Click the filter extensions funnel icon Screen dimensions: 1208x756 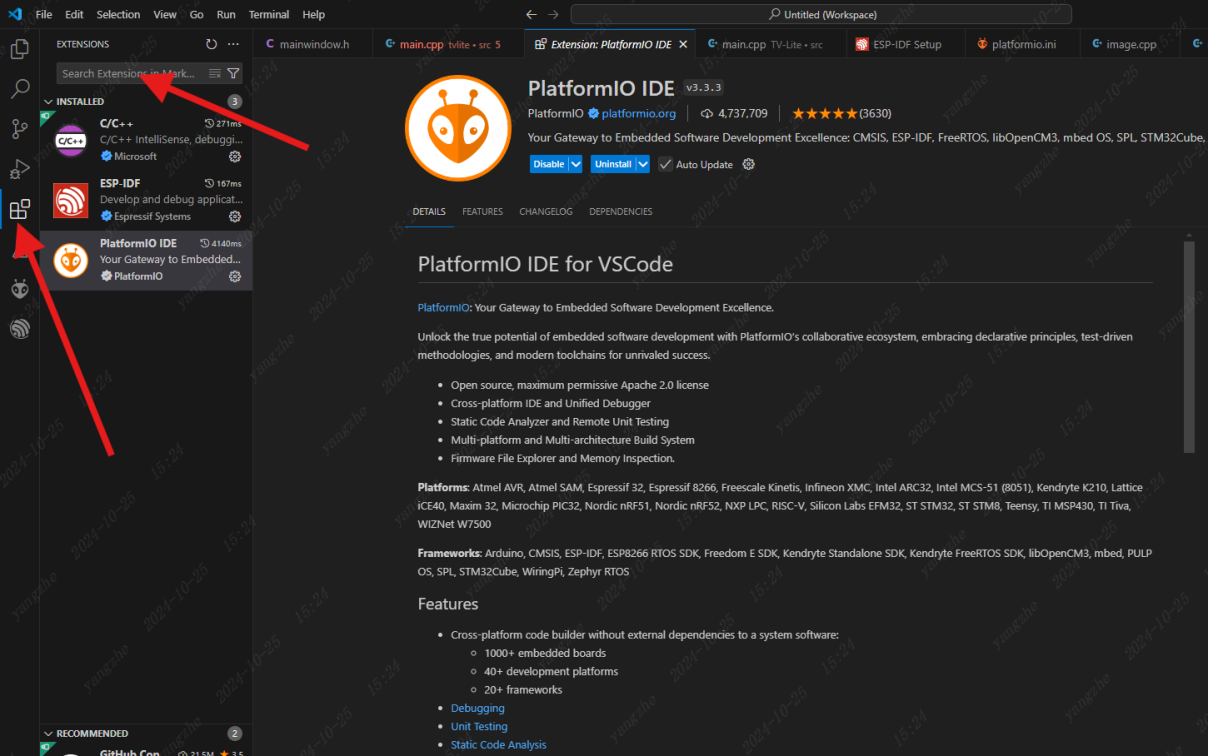233,73
